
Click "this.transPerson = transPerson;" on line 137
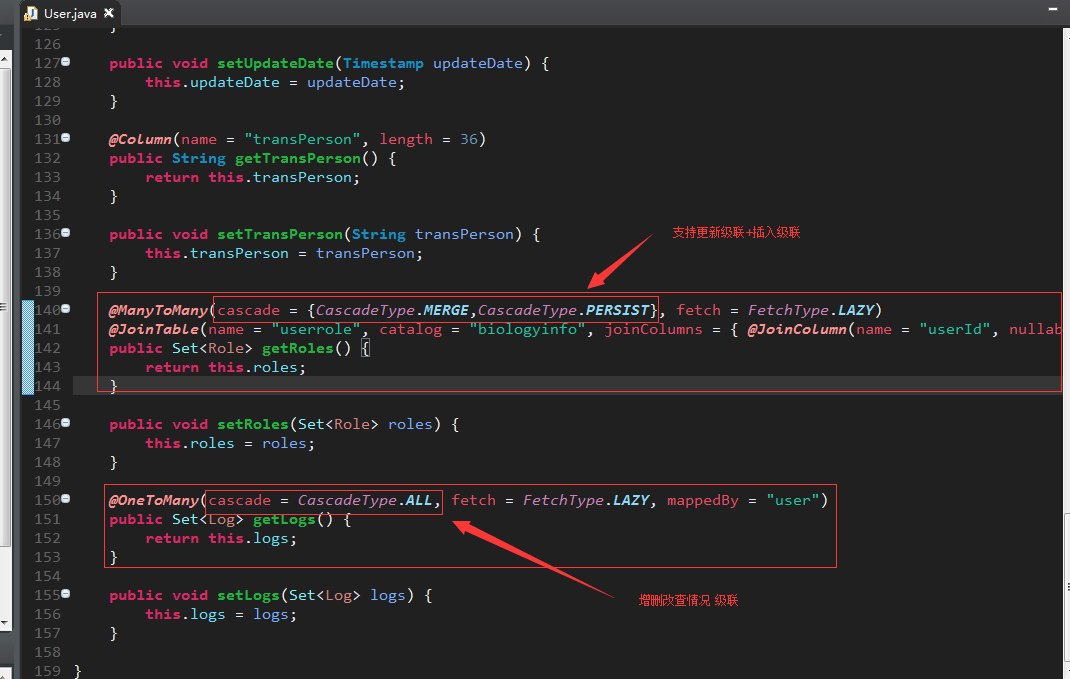tap(284, 254)
